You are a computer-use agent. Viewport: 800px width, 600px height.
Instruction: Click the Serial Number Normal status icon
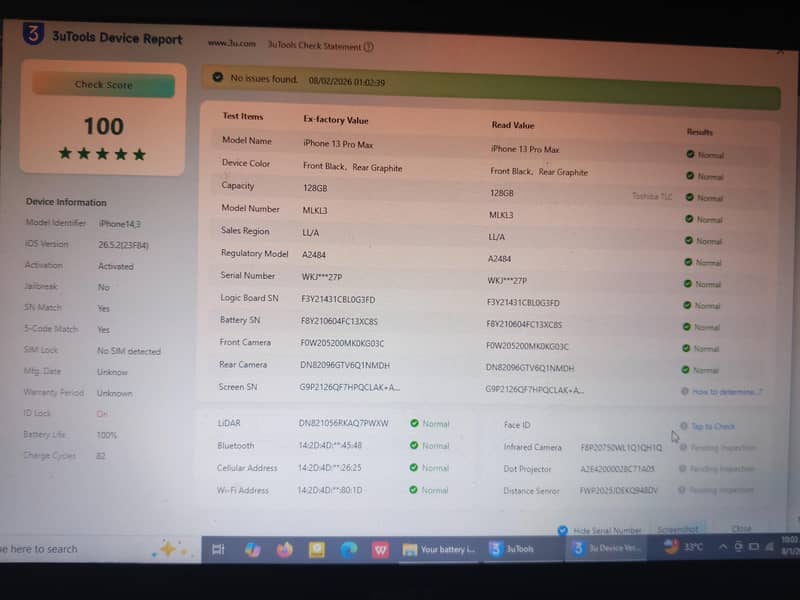click(687, 284)
